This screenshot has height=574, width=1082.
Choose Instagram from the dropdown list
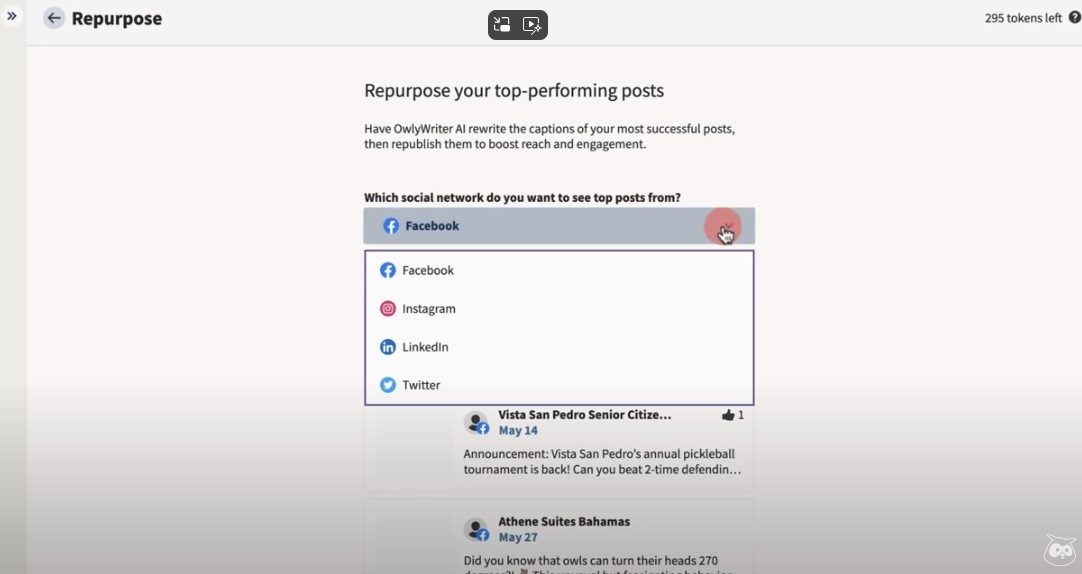click(x=559, y=308)
